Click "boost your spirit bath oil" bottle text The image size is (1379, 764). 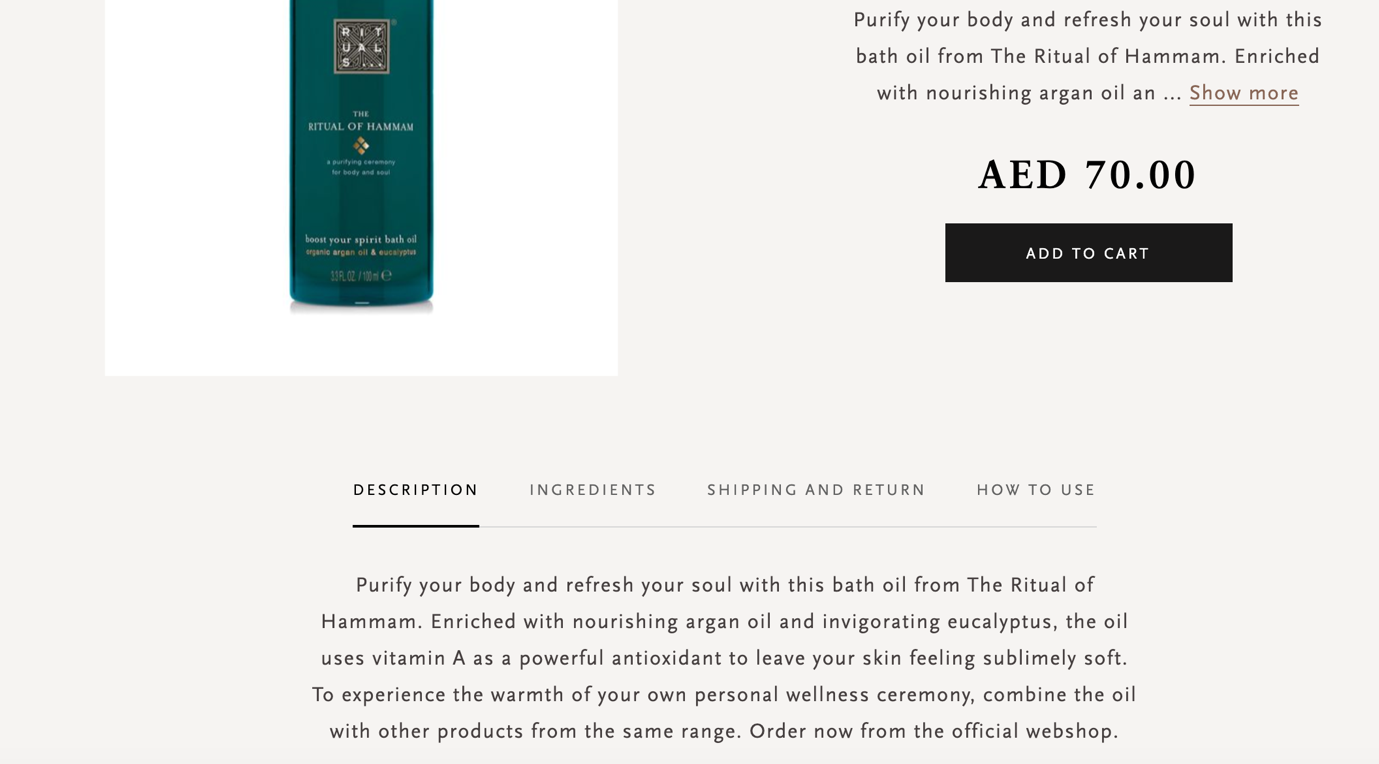pyautogui.click(x=361, y=240)
